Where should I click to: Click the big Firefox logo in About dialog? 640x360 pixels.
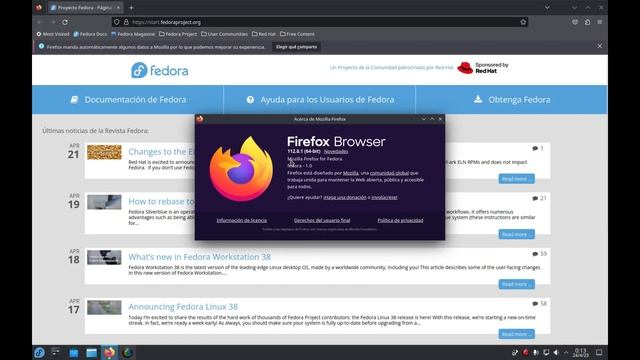click(x=241, y=169)
